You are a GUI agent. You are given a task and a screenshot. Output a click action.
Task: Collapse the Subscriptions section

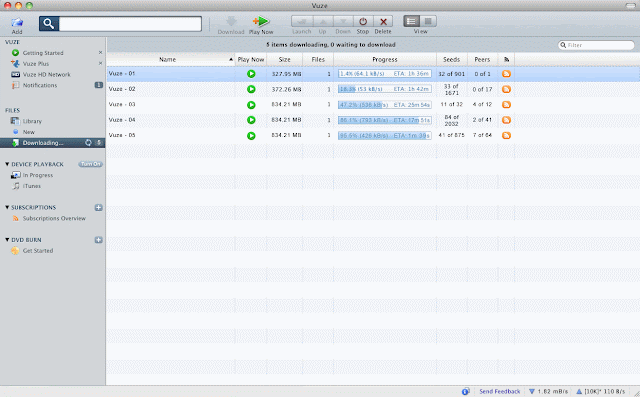(x=7, y=207)
